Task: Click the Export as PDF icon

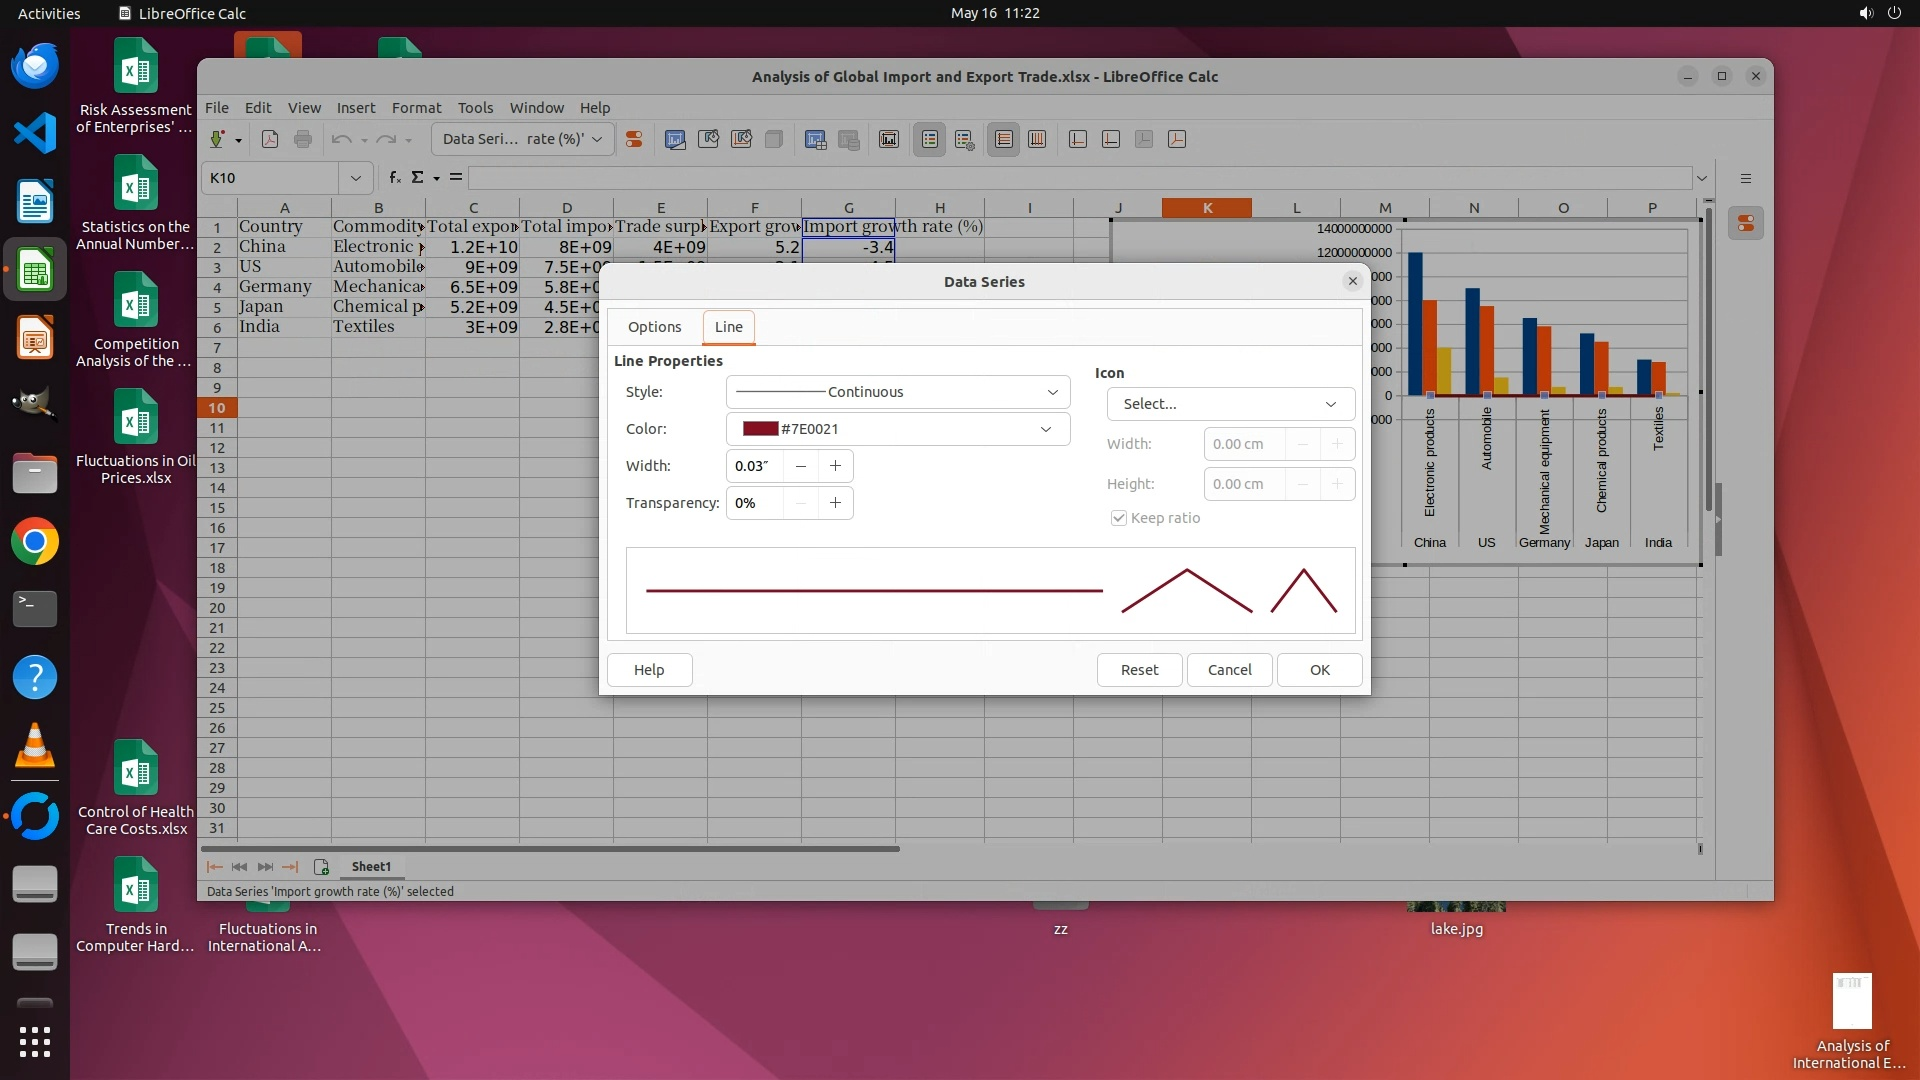Action: coord(270,139)
